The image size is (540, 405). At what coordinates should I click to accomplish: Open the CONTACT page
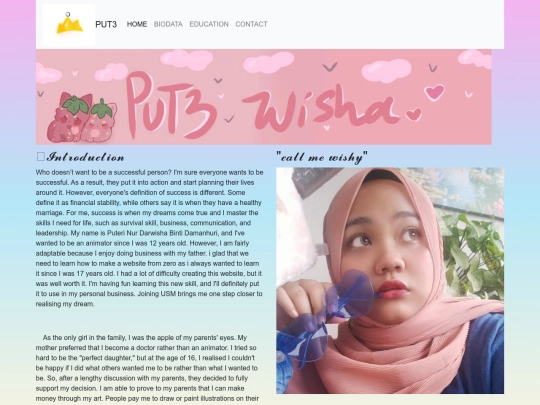(x=251, y=24)
